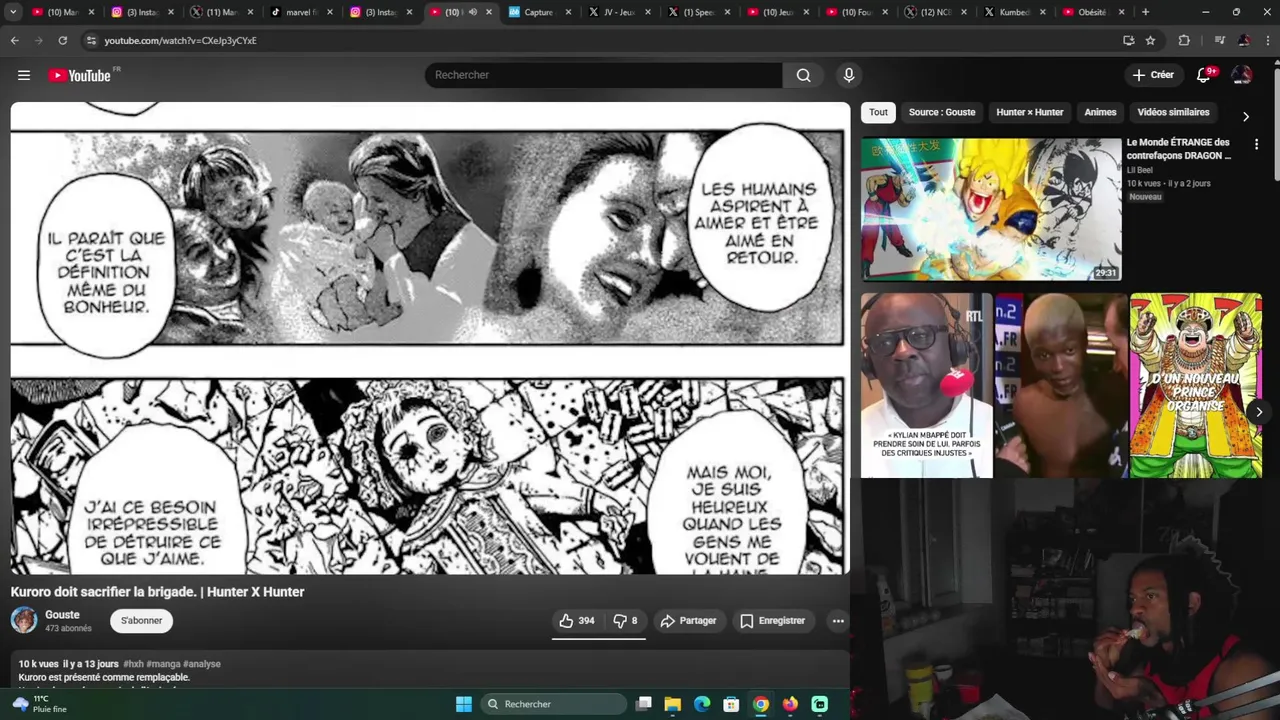
Task: Focus the YouTube Rechercher search field
Action: (x=604, y=75)
